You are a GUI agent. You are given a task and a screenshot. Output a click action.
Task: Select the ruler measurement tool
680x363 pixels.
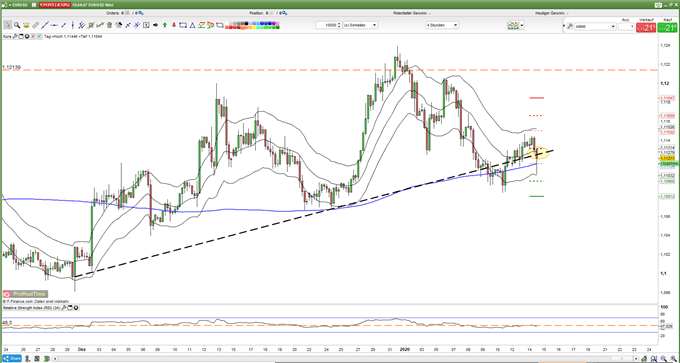pyautogui.click(x=36, y=25)
